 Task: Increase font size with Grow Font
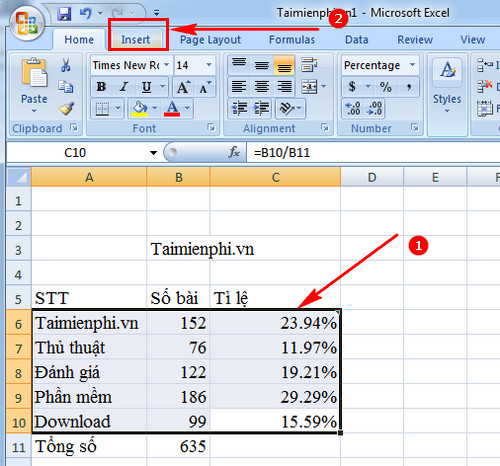click(x=183, y=87)
